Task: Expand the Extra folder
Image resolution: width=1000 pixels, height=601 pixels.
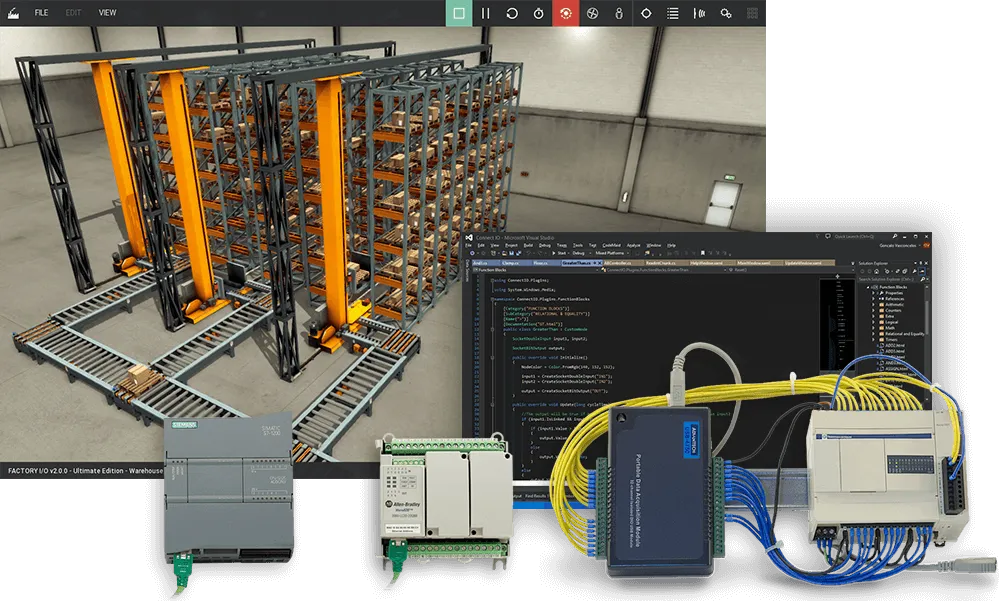Action: pyautogui.click(x=873, y=316)
